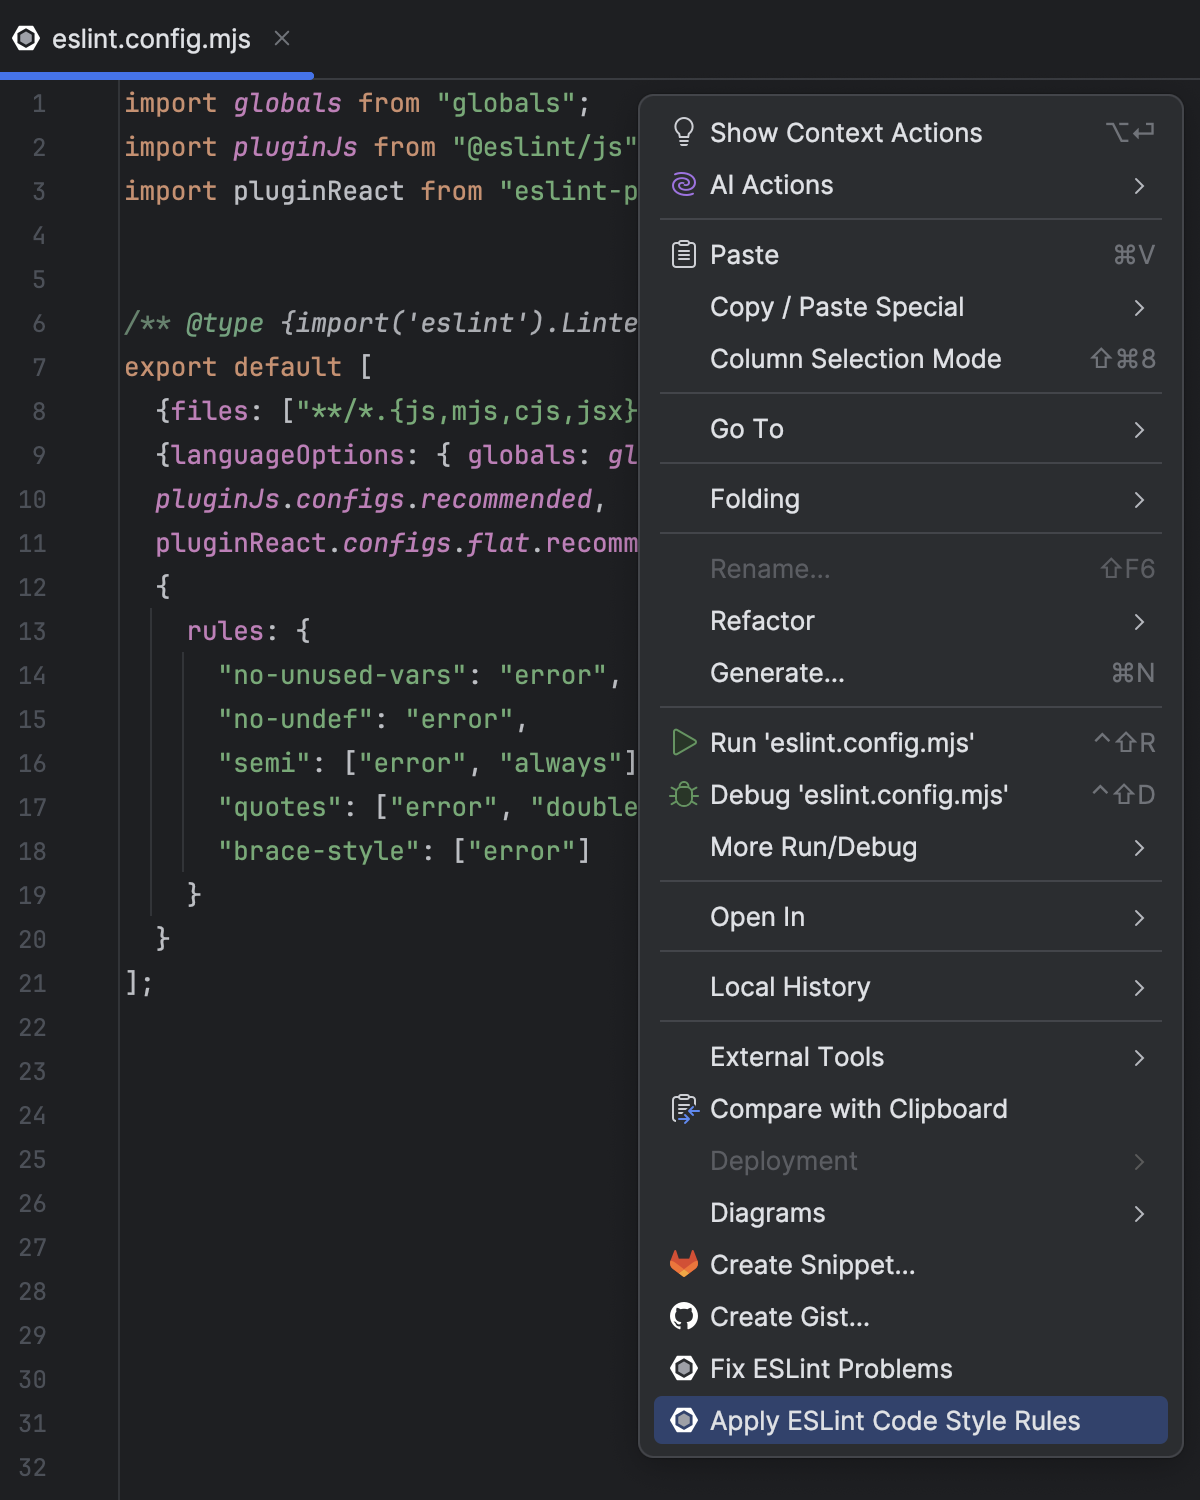The image size is (1200, 1500).
Task: Open AI Actions via its swirl icon
Action: 684,185
